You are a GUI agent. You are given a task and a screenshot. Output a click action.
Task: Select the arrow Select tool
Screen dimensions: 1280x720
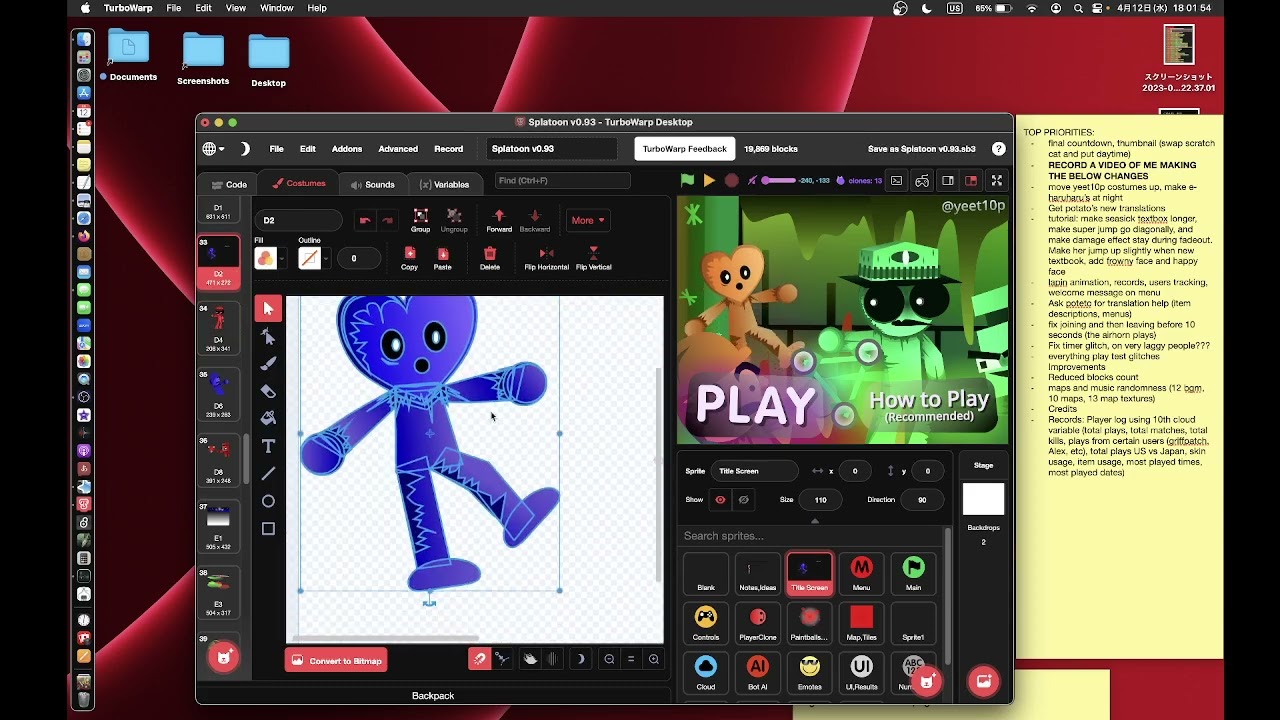coord(268,309)
